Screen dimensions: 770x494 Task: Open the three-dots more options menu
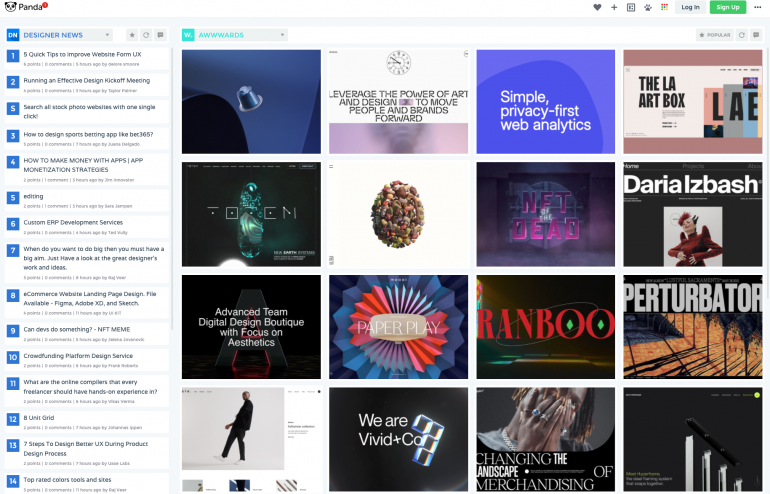tap(757, 7)
